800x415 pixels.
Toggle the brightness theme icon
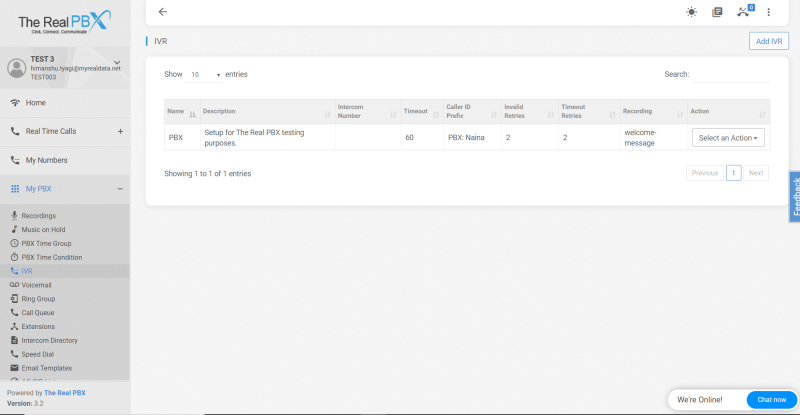(691, 12)
